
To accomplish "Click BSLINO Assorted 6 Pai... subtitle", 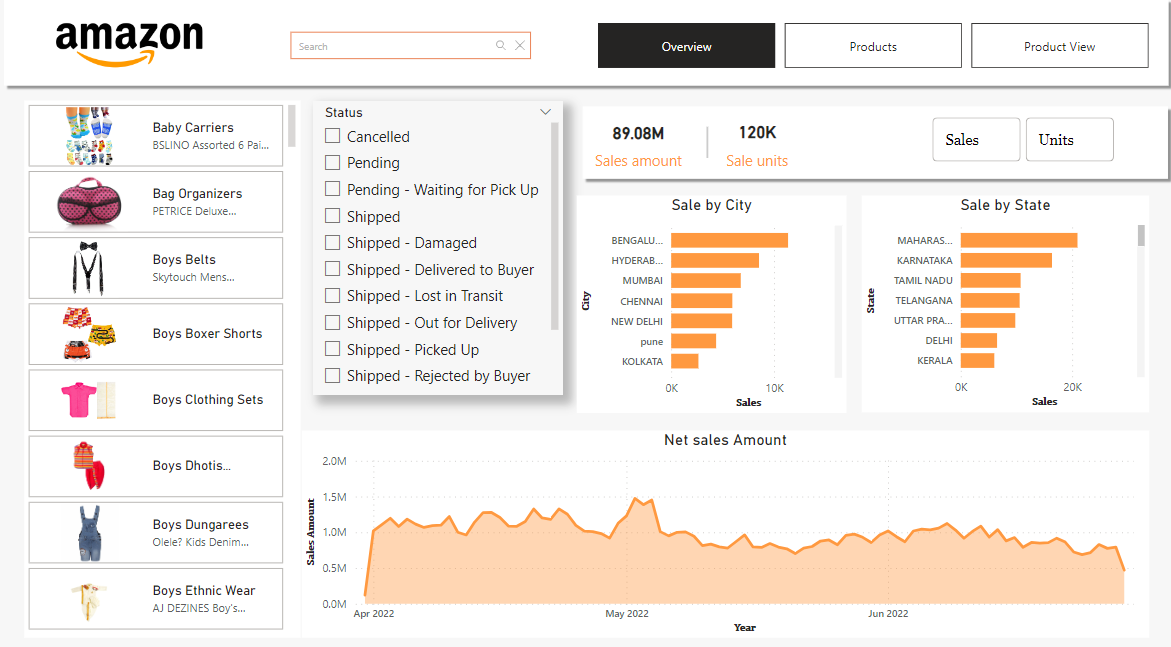I will point(211,145).
